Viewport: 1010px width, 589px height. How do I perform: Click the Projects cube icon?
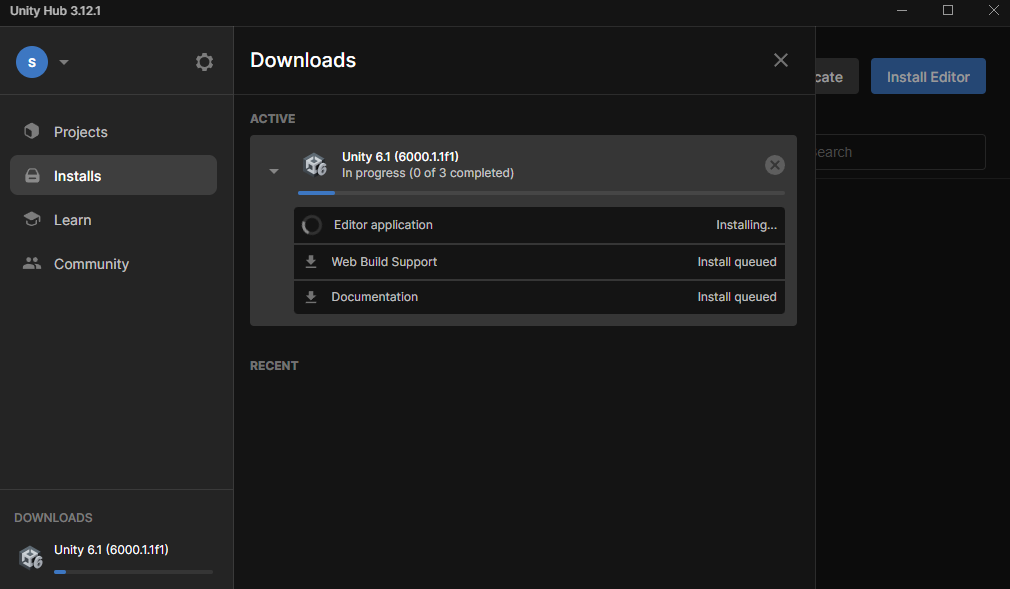[32, 132]
